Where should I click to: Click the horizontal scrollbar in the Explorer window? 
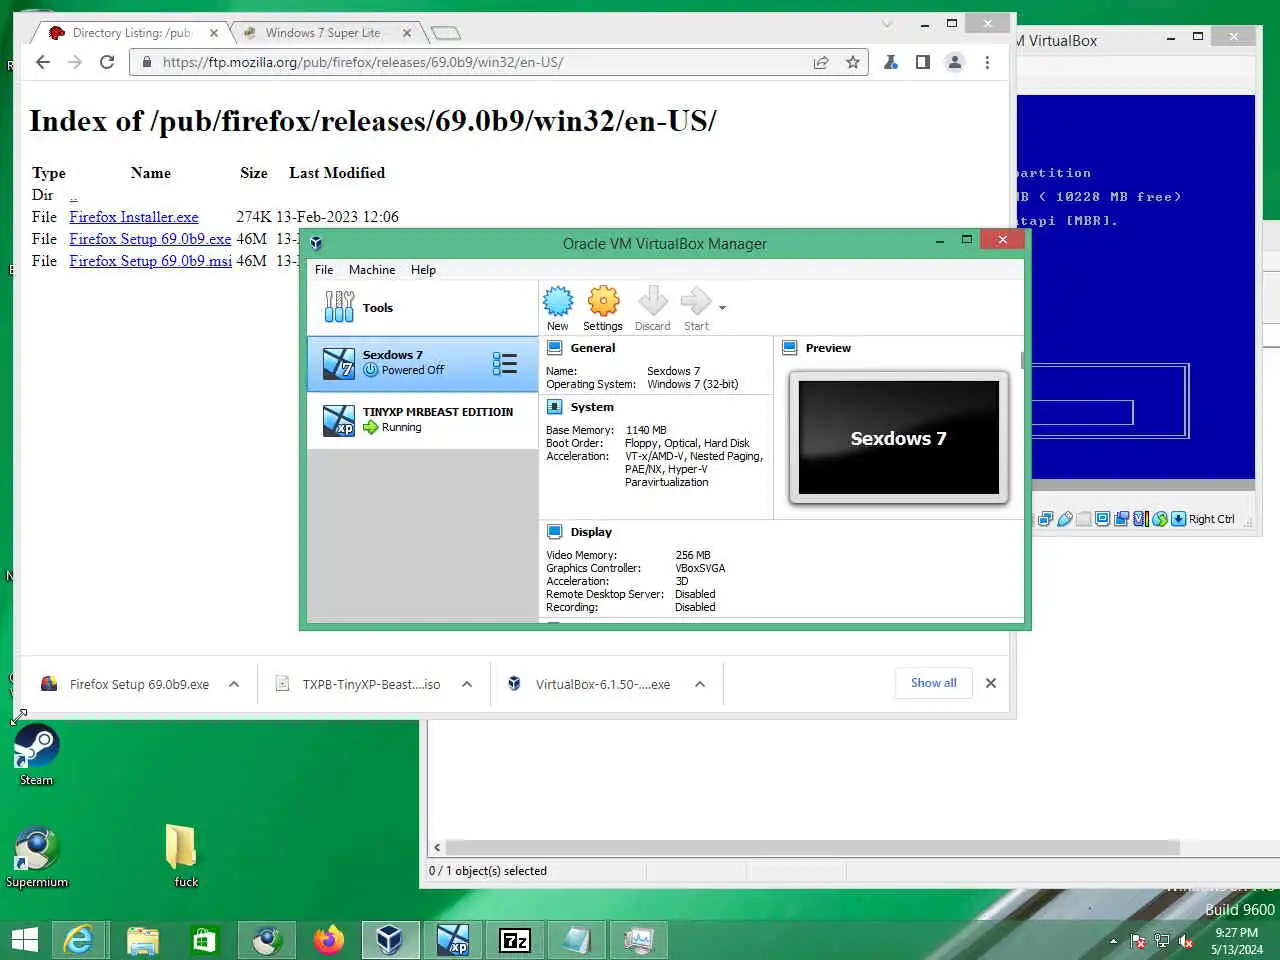tap(812, 847)
